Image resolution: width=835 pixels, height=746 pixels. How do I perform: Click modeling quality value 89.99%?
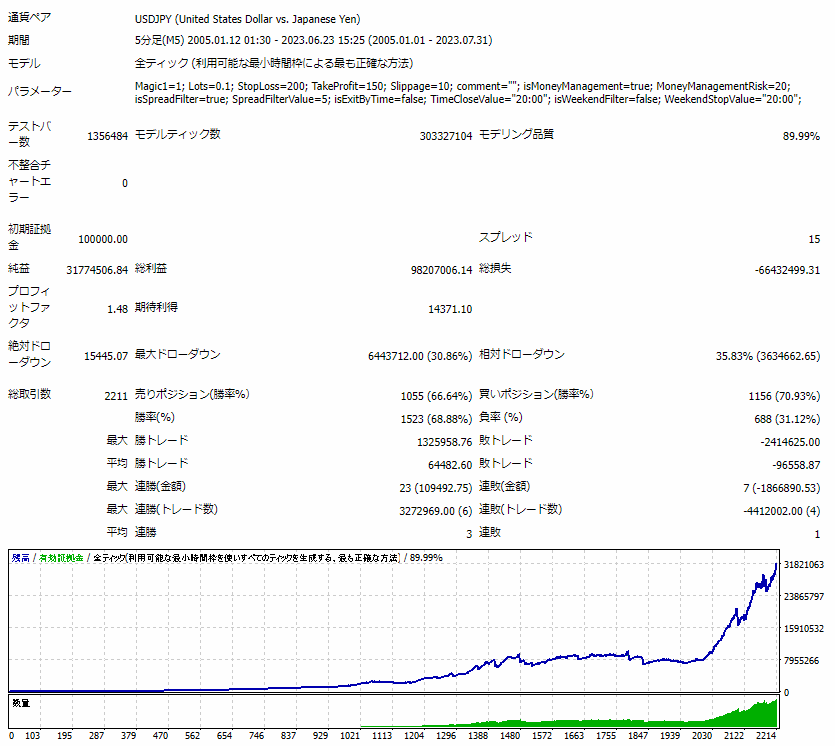coord(801,136)
